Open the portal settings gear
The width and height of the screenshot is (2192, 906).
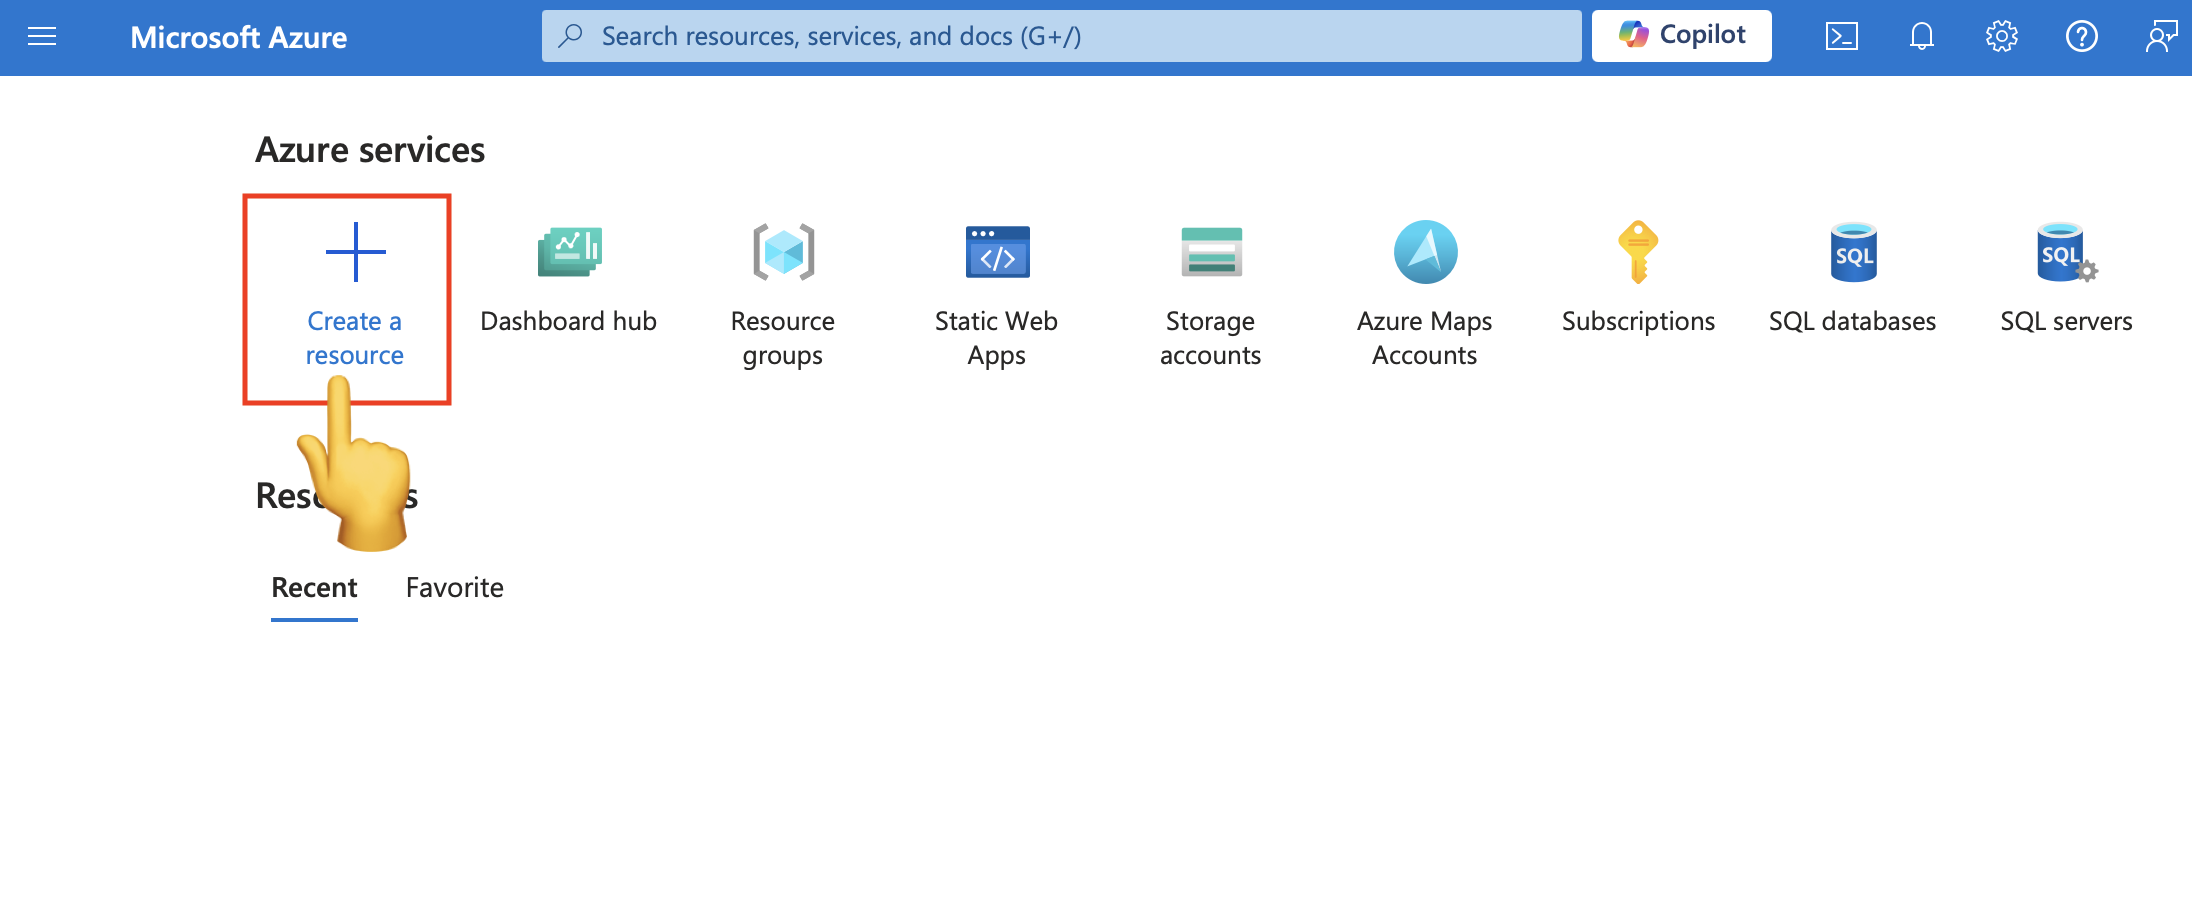point(2001,36)
